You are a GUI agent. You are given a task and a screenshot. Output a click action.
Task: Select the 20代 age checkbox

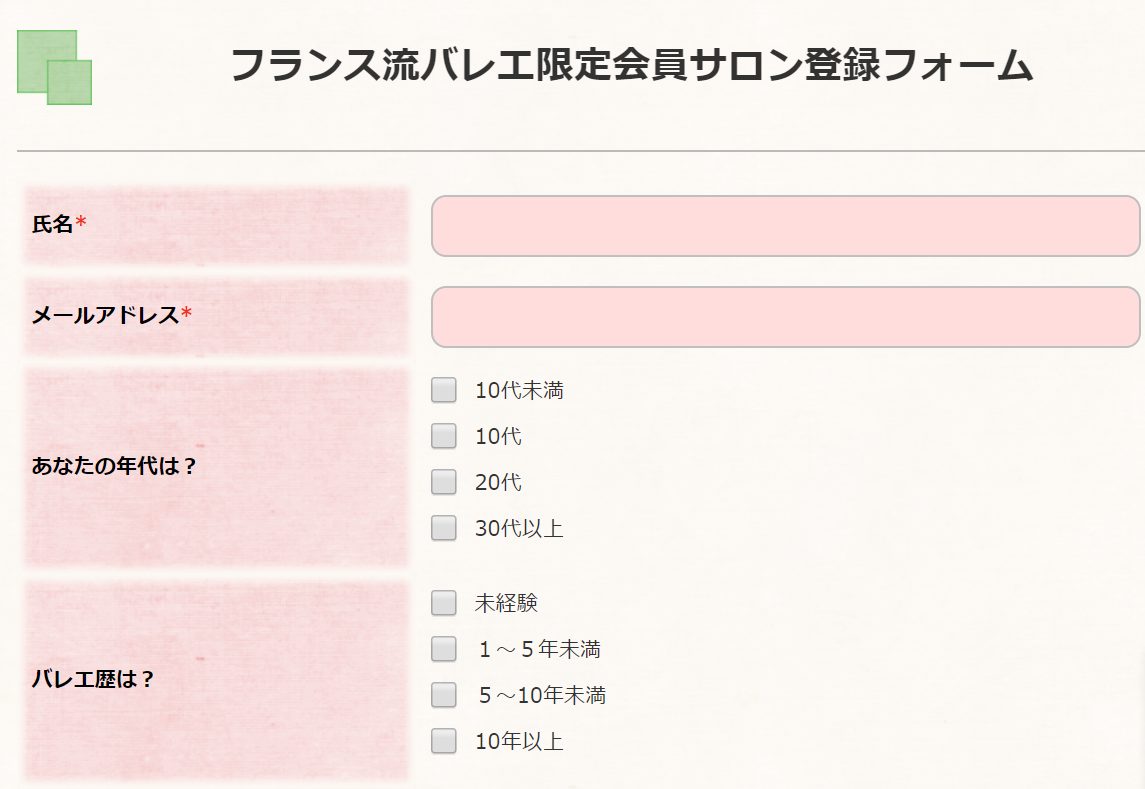443,482
